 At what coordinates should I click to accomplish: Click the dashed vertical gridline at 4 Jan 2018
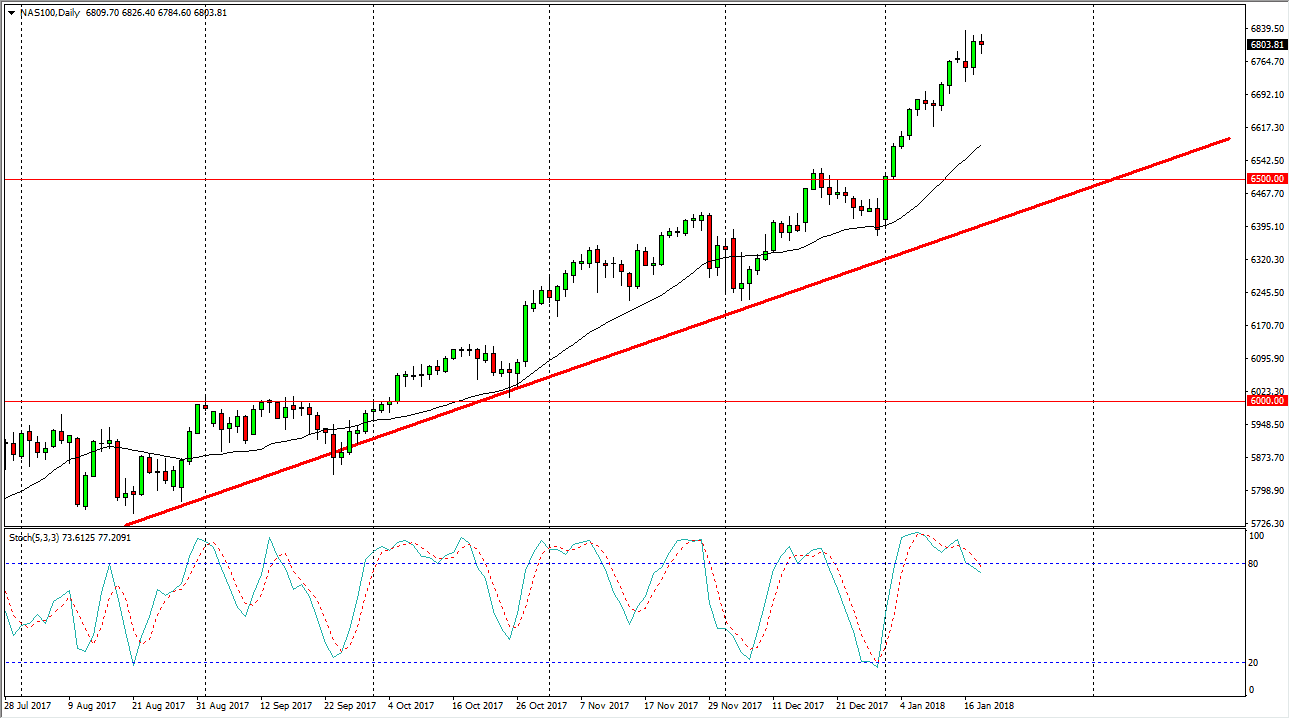coord(884,300)
